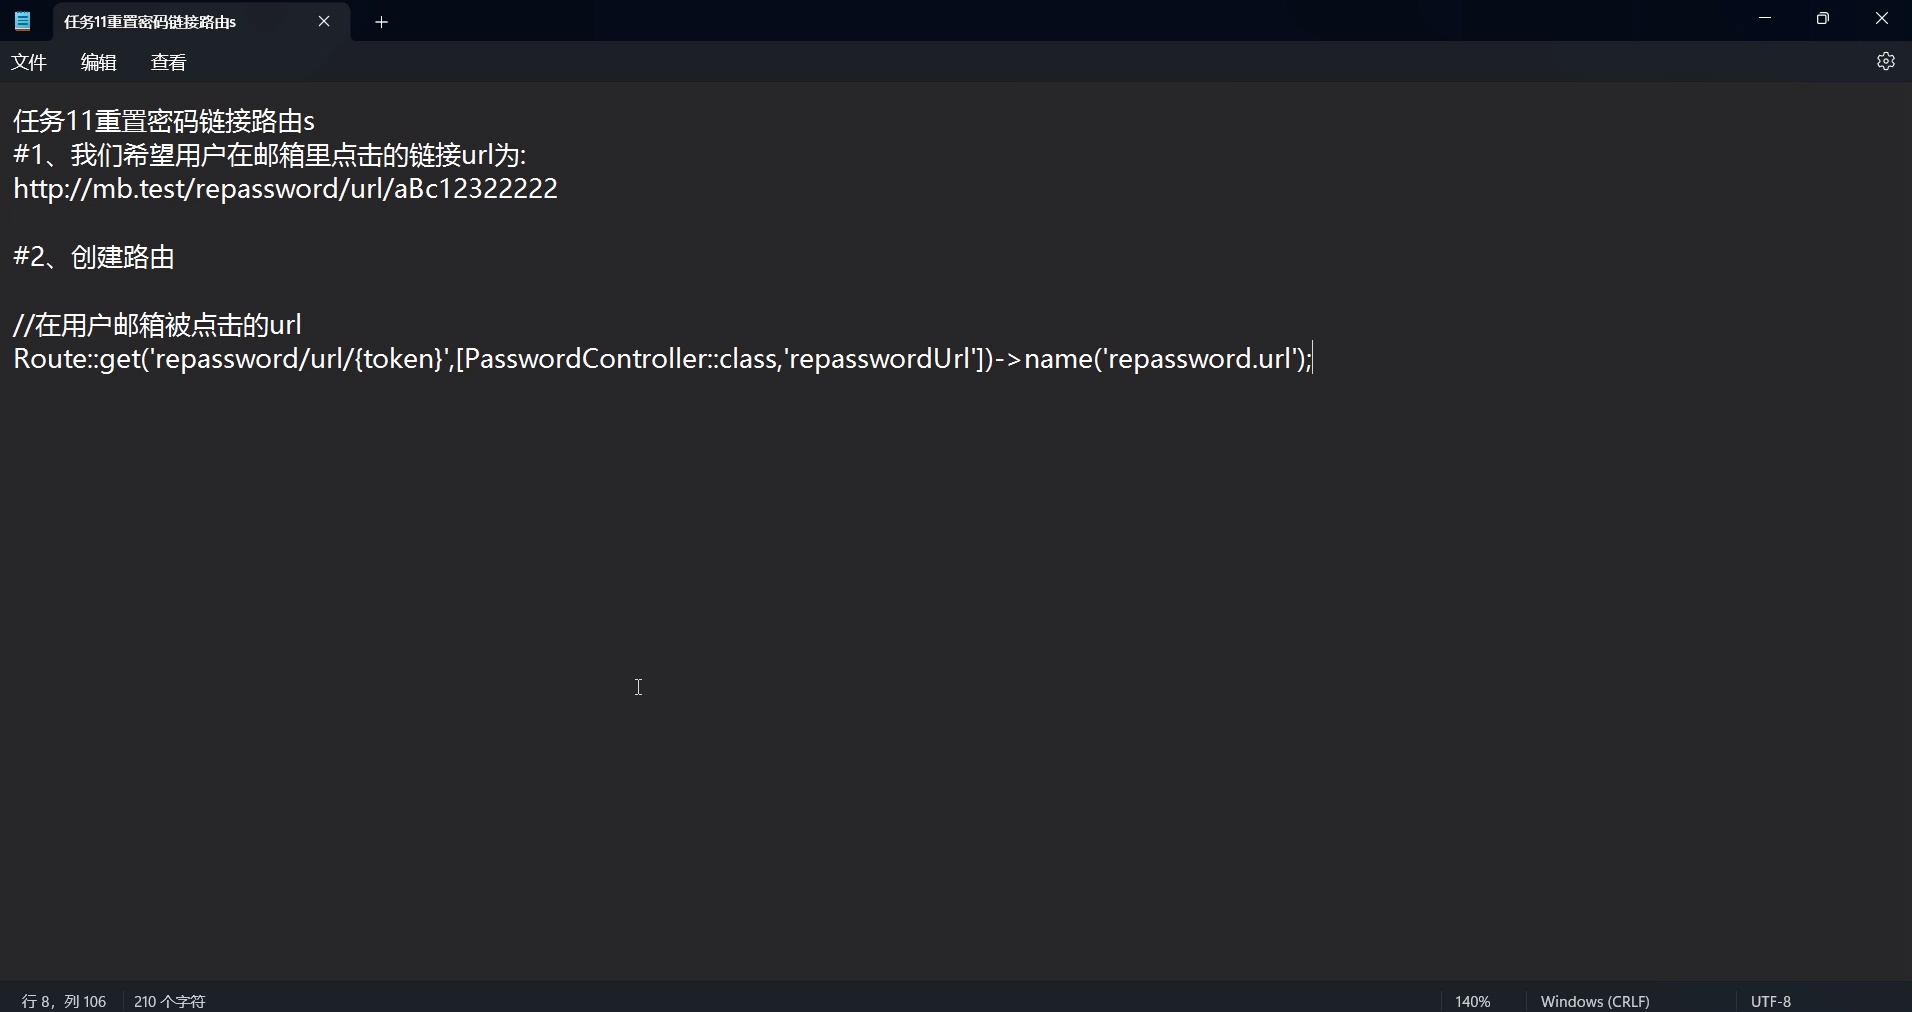Viewport: 1912px width, 1012px height.
Task: Open the Windows (CRLF) line-ending selector
Action: tap(1594, 1000)
